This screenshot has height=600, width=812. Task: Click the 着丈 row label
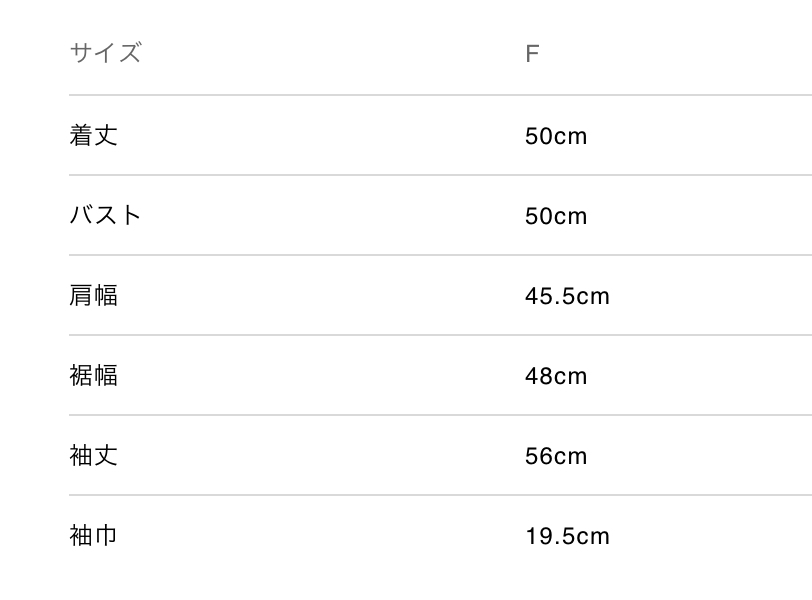click(93, 135)
